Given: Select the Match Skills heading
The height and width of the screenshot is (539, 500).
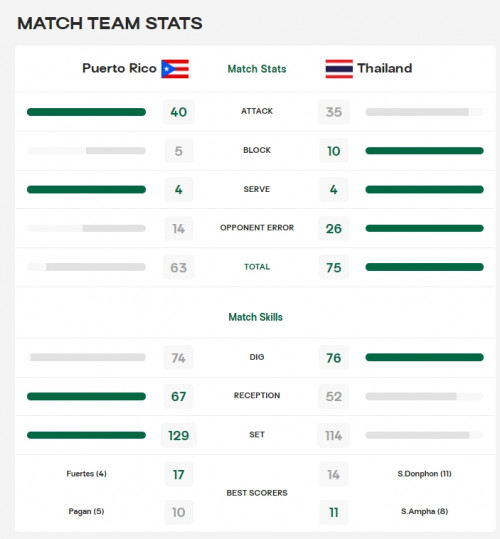Looking at the screenshot, I should [x=256, y=317].
